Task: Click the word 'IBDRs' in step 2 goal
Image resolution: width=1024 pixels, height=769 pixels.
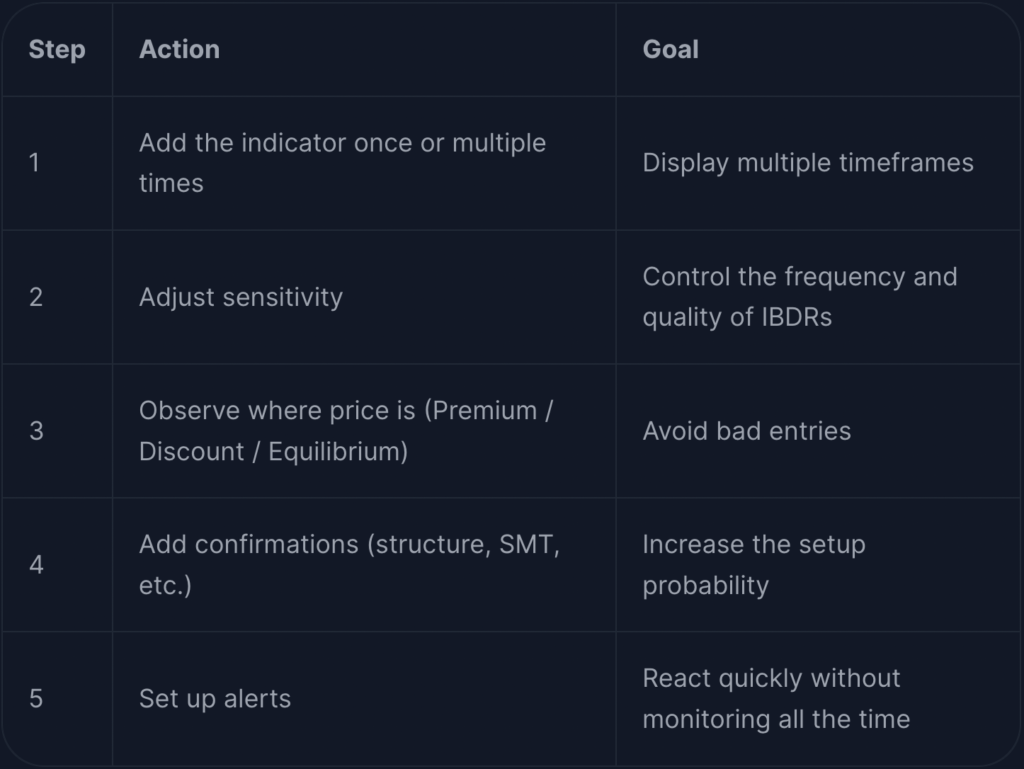Action: coord(796,317)
